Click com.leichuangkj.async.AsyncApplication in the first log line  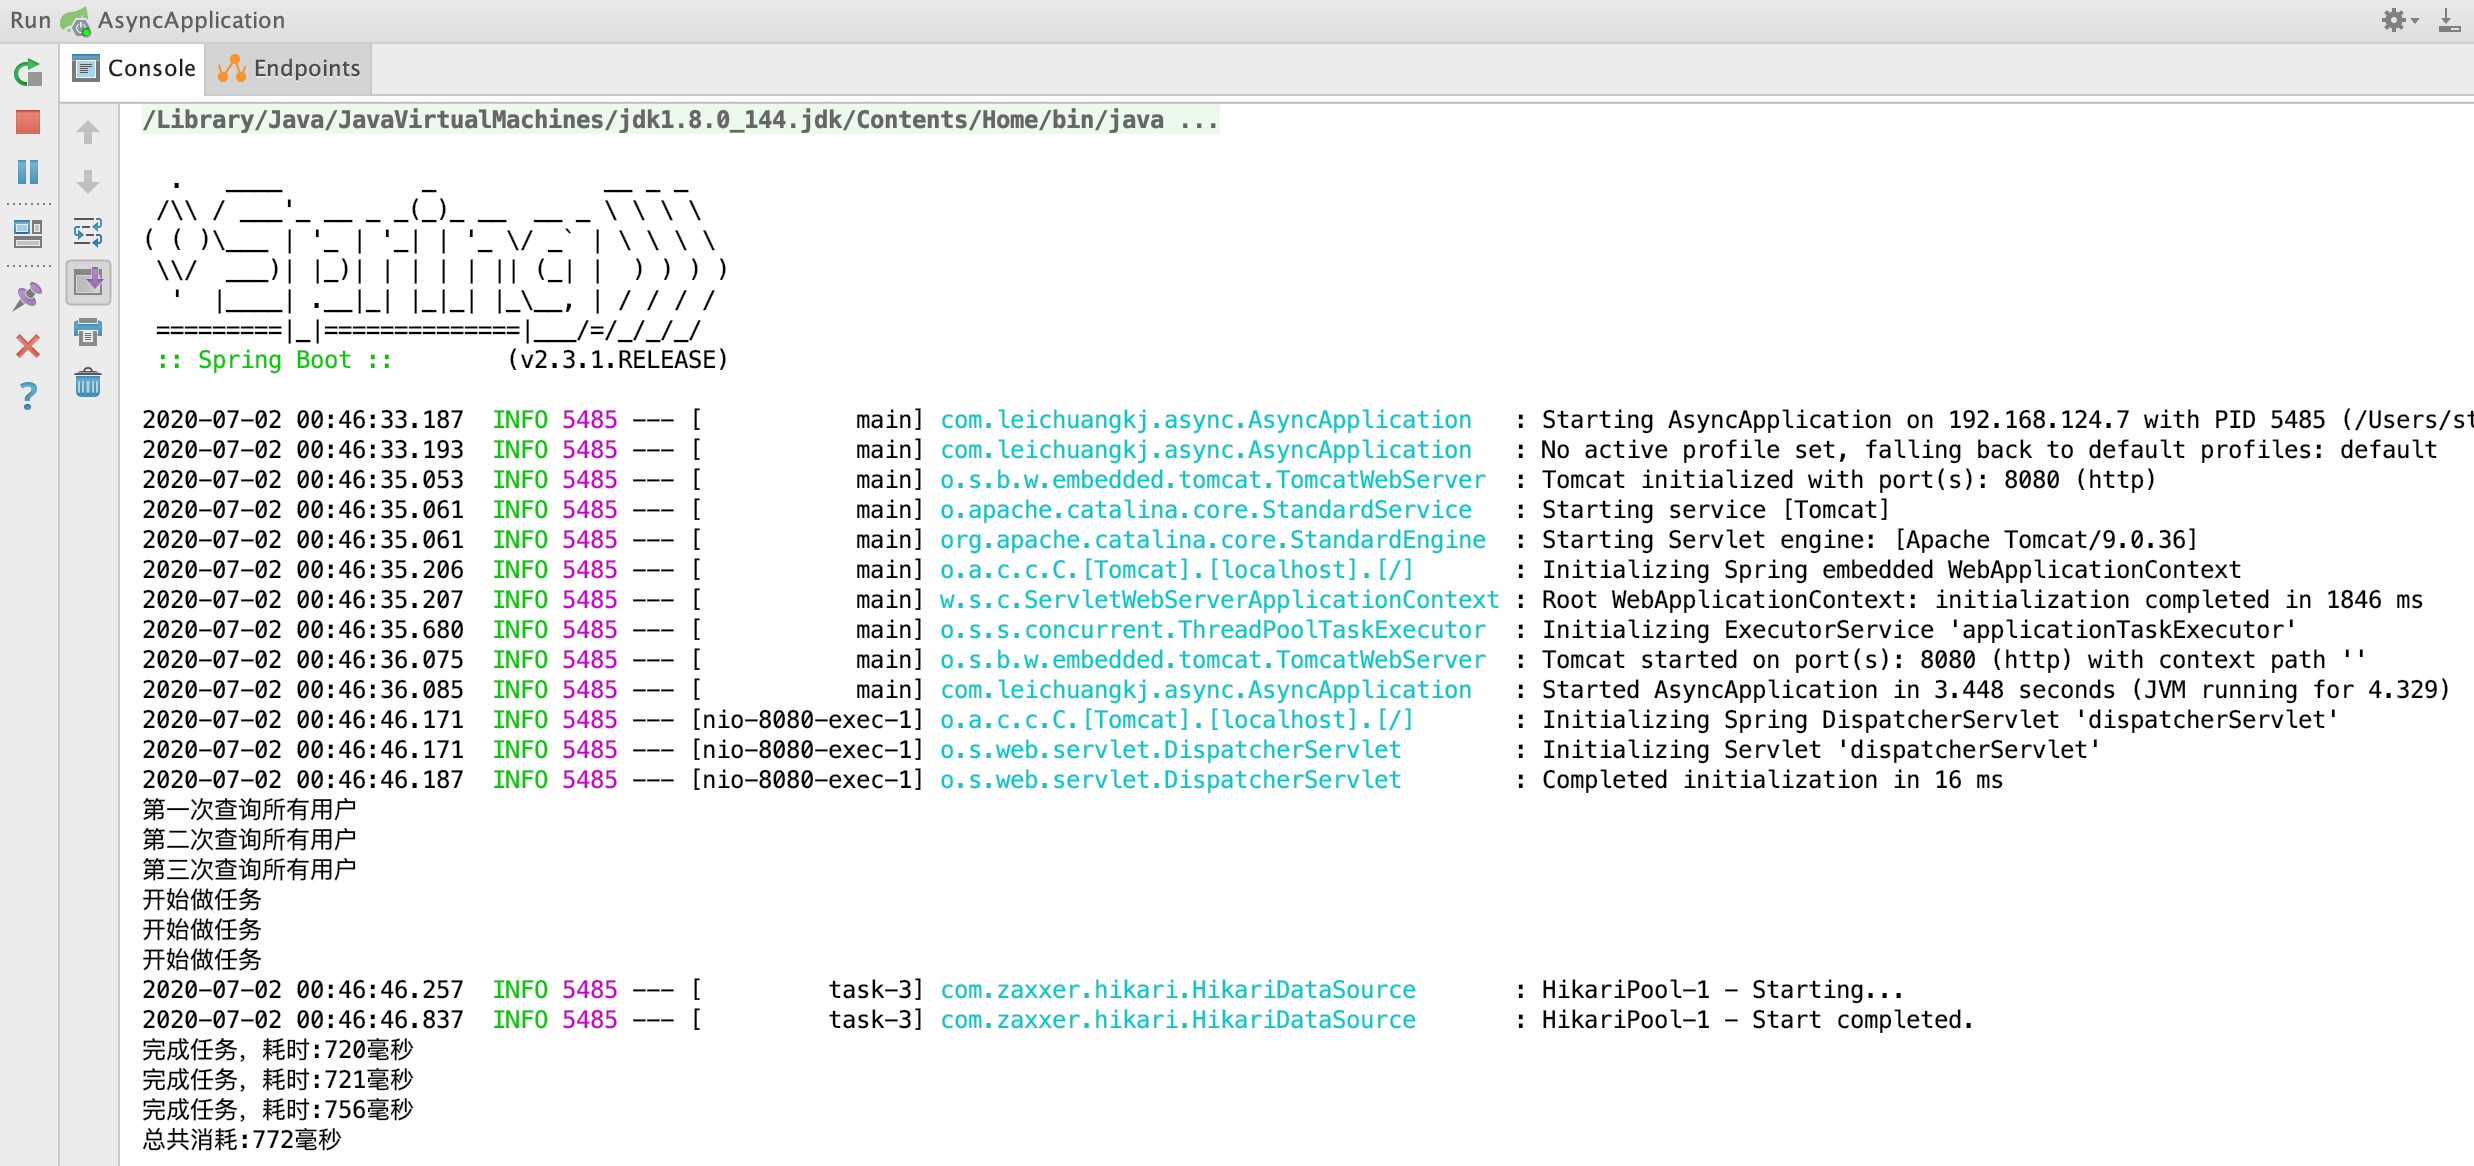(1205, 420)
